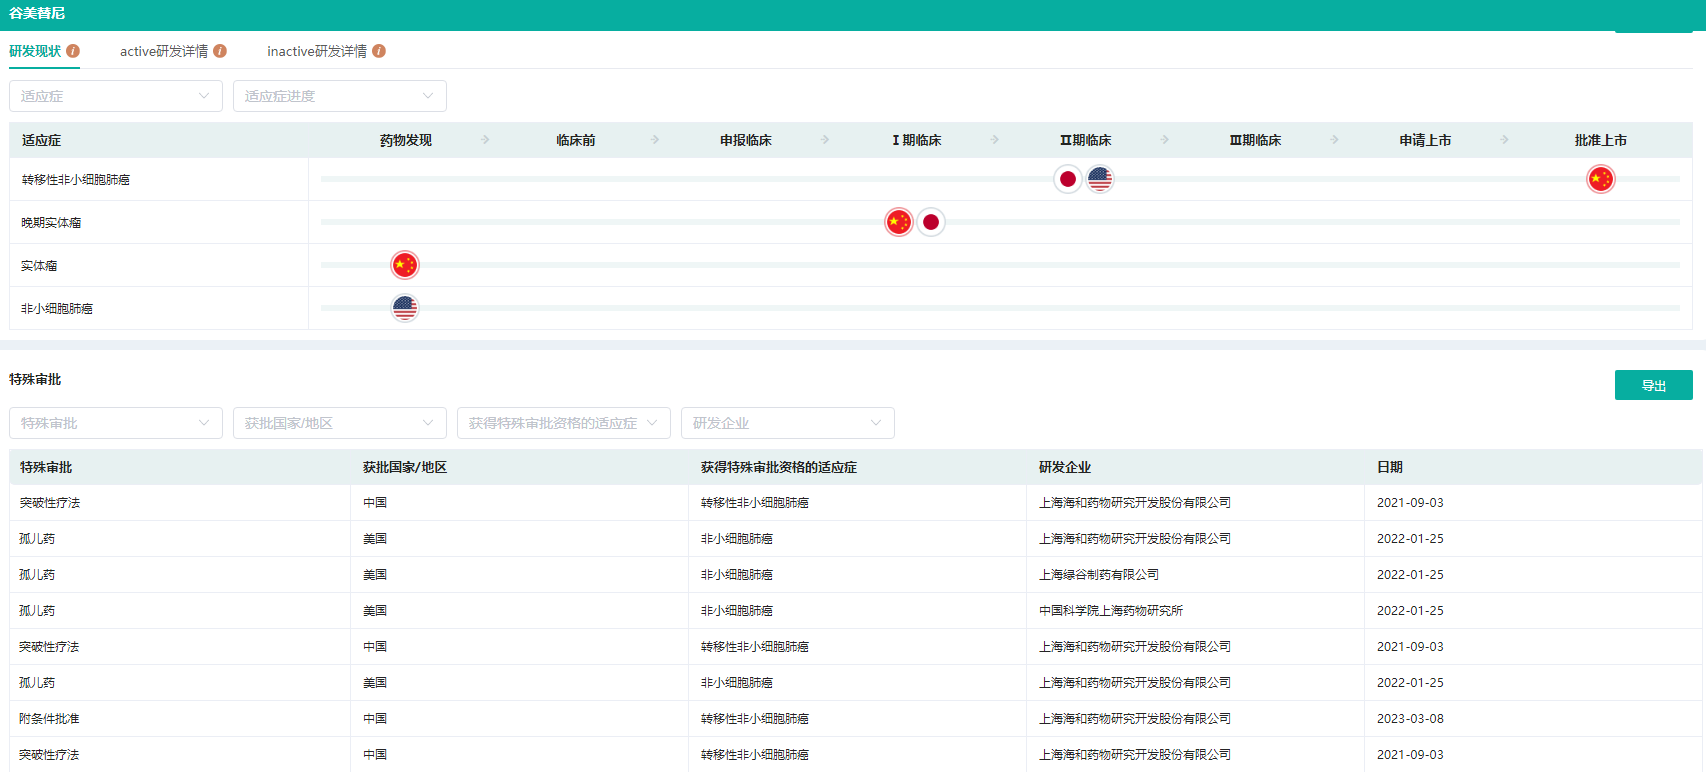Expand the 研发企业 filter dropdown
This screenshot has width=1706, height=772.
tap(787, 423)
